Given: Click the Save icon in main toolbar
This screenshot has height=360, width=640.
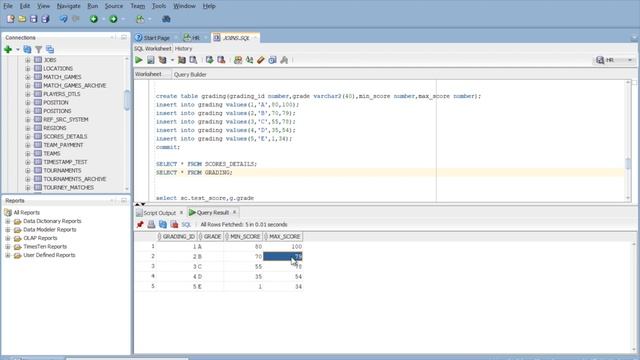Looking at the screenshot, I should [x=33, y=19].
